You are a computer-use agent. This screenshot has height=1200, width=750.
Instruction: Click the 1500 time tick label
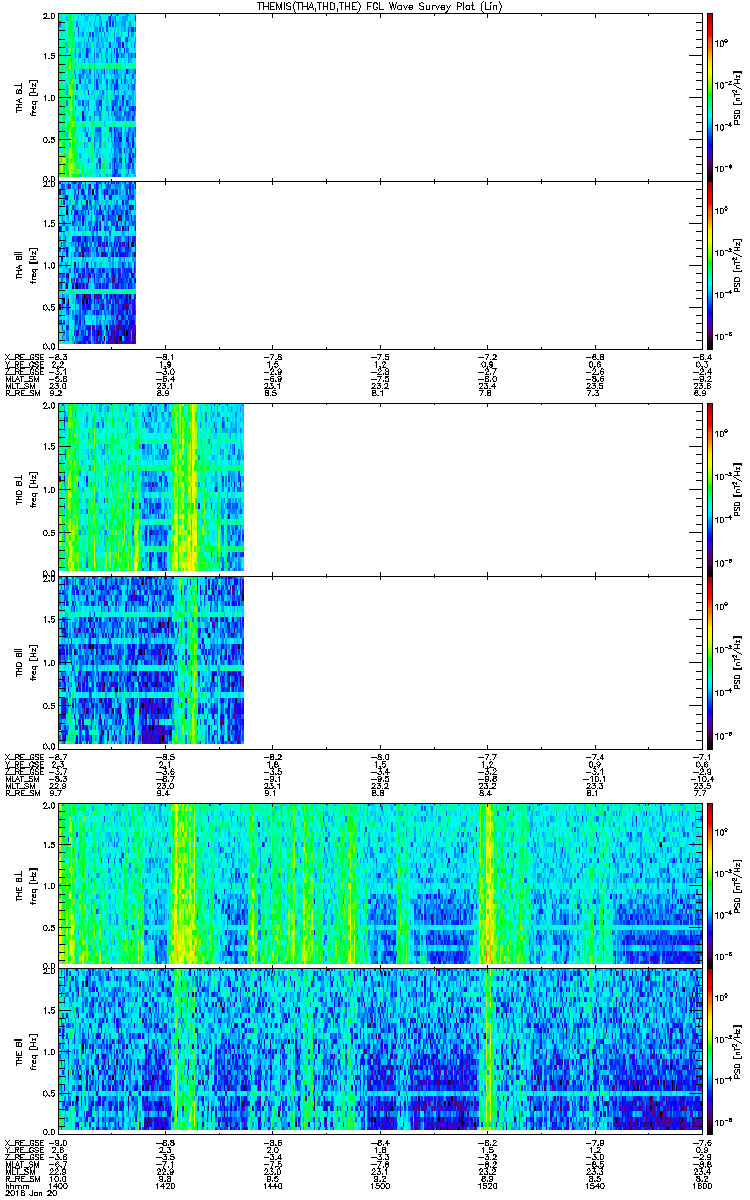pos(380,1186)
